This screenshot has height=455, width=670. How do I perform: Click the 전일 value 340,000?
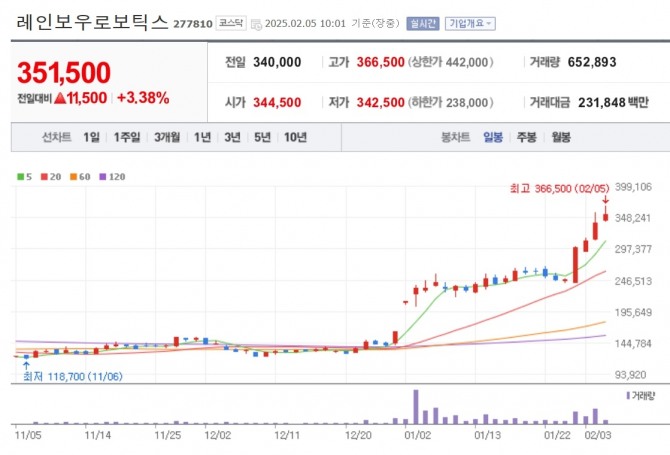pos(277,62)
